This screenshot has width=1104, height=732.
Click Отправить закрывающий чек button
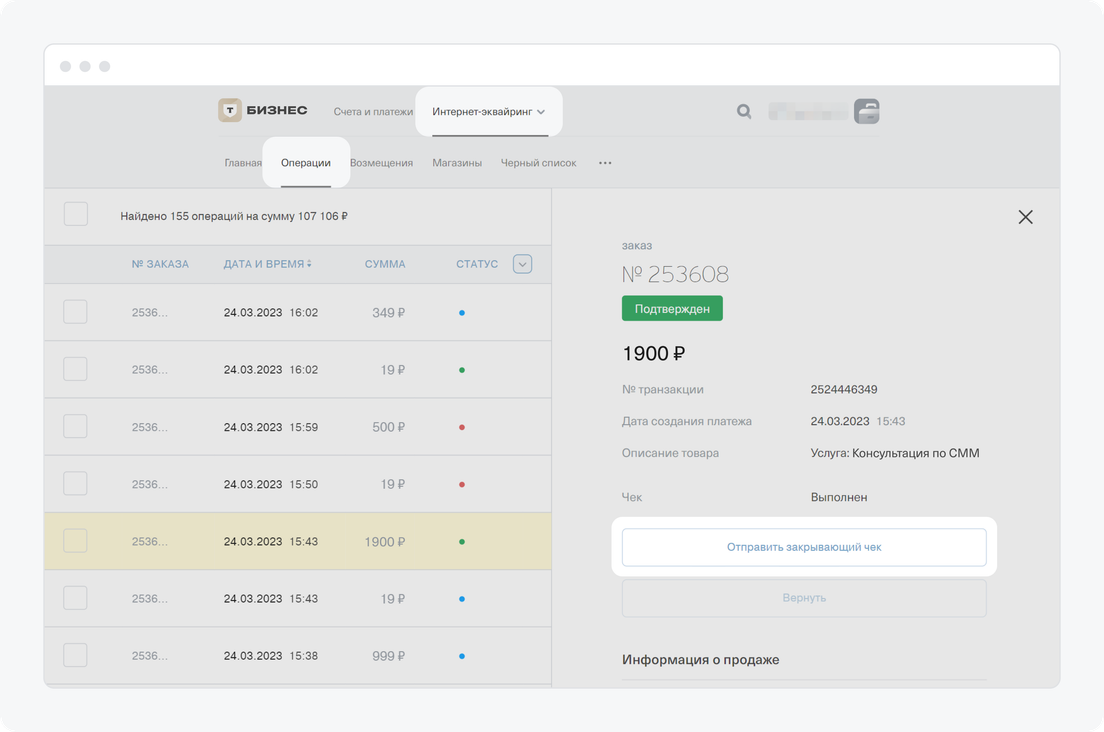click(x=804, y=547)
